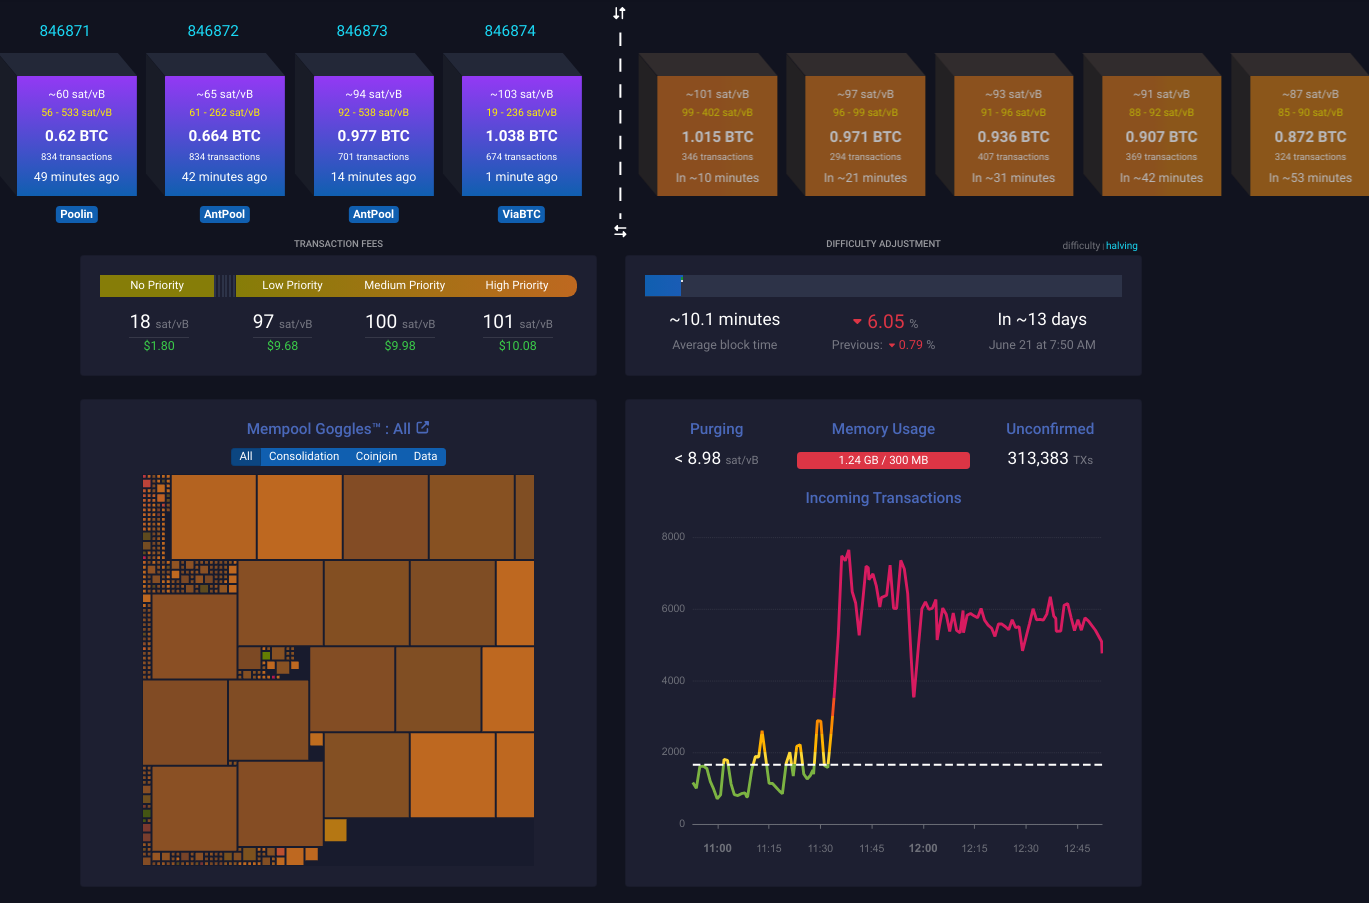Screen dimensions: 1369x903
Task: Click the vertical arrows icon above the dashed divider
Action: pyautogui.click(x=620, y=13)
